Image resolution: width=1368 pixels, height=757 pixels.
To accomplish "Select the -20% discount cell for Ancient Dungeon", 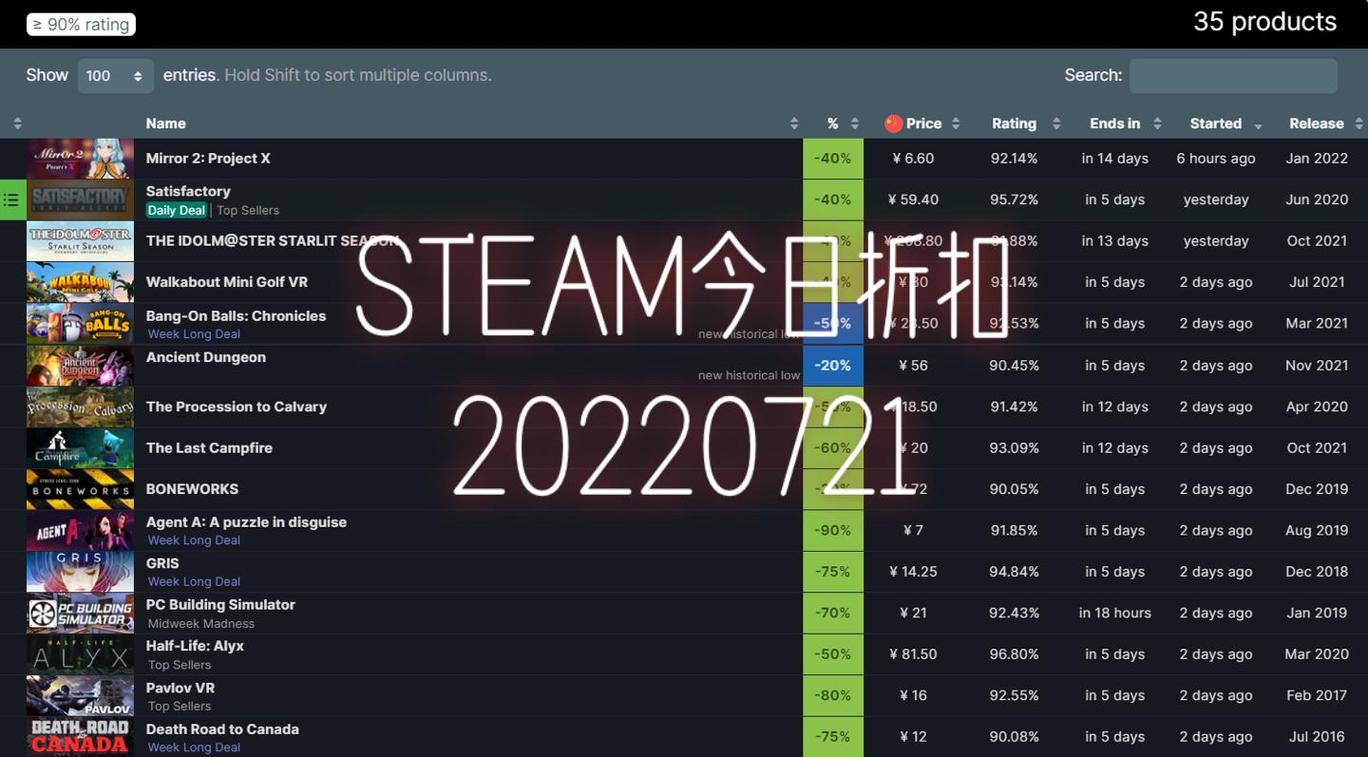I will (x=833, y=365).
